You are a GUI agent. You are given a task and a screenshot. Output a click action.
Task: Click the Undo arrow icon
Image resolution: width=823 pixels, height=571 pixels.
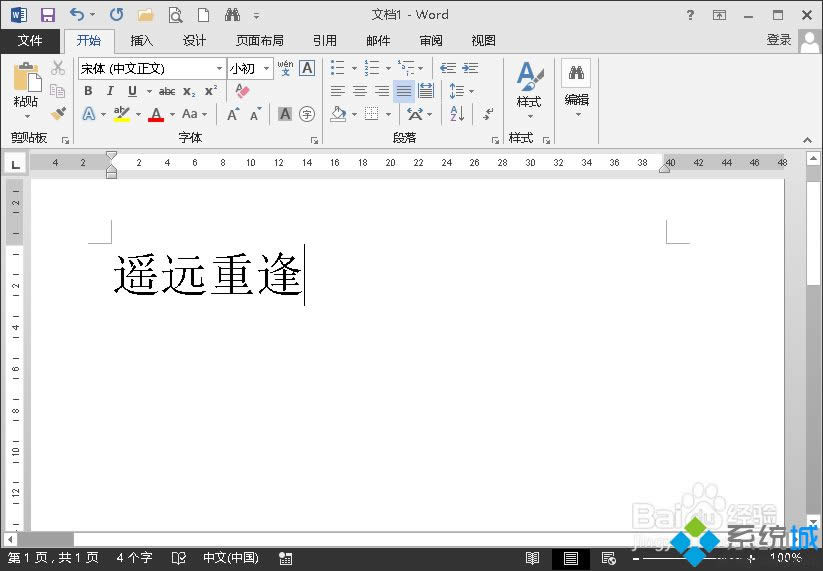pos(77,15)
